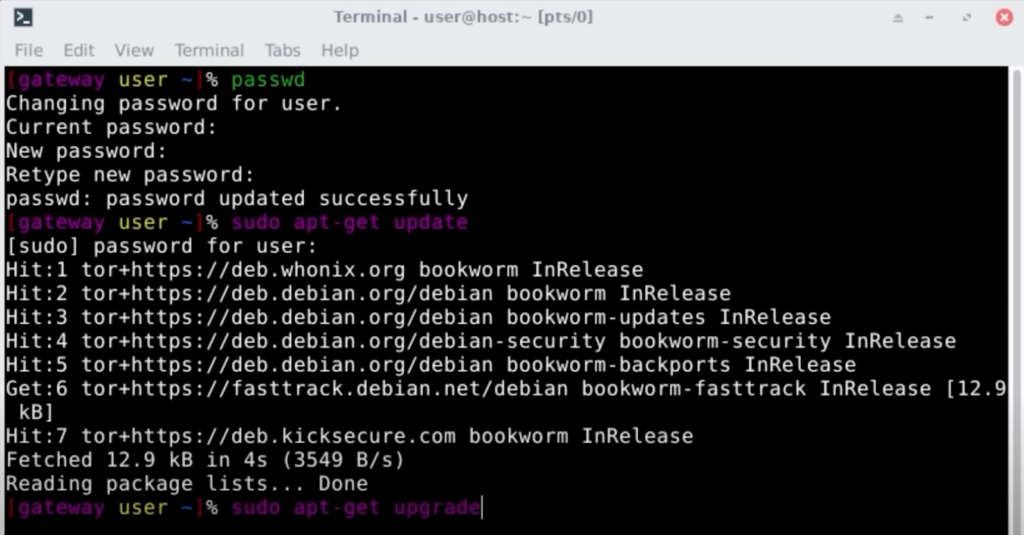Open the Edit menu
Image resolution: width=1024 pixels, height=535 pixels.
pos(78,50)
